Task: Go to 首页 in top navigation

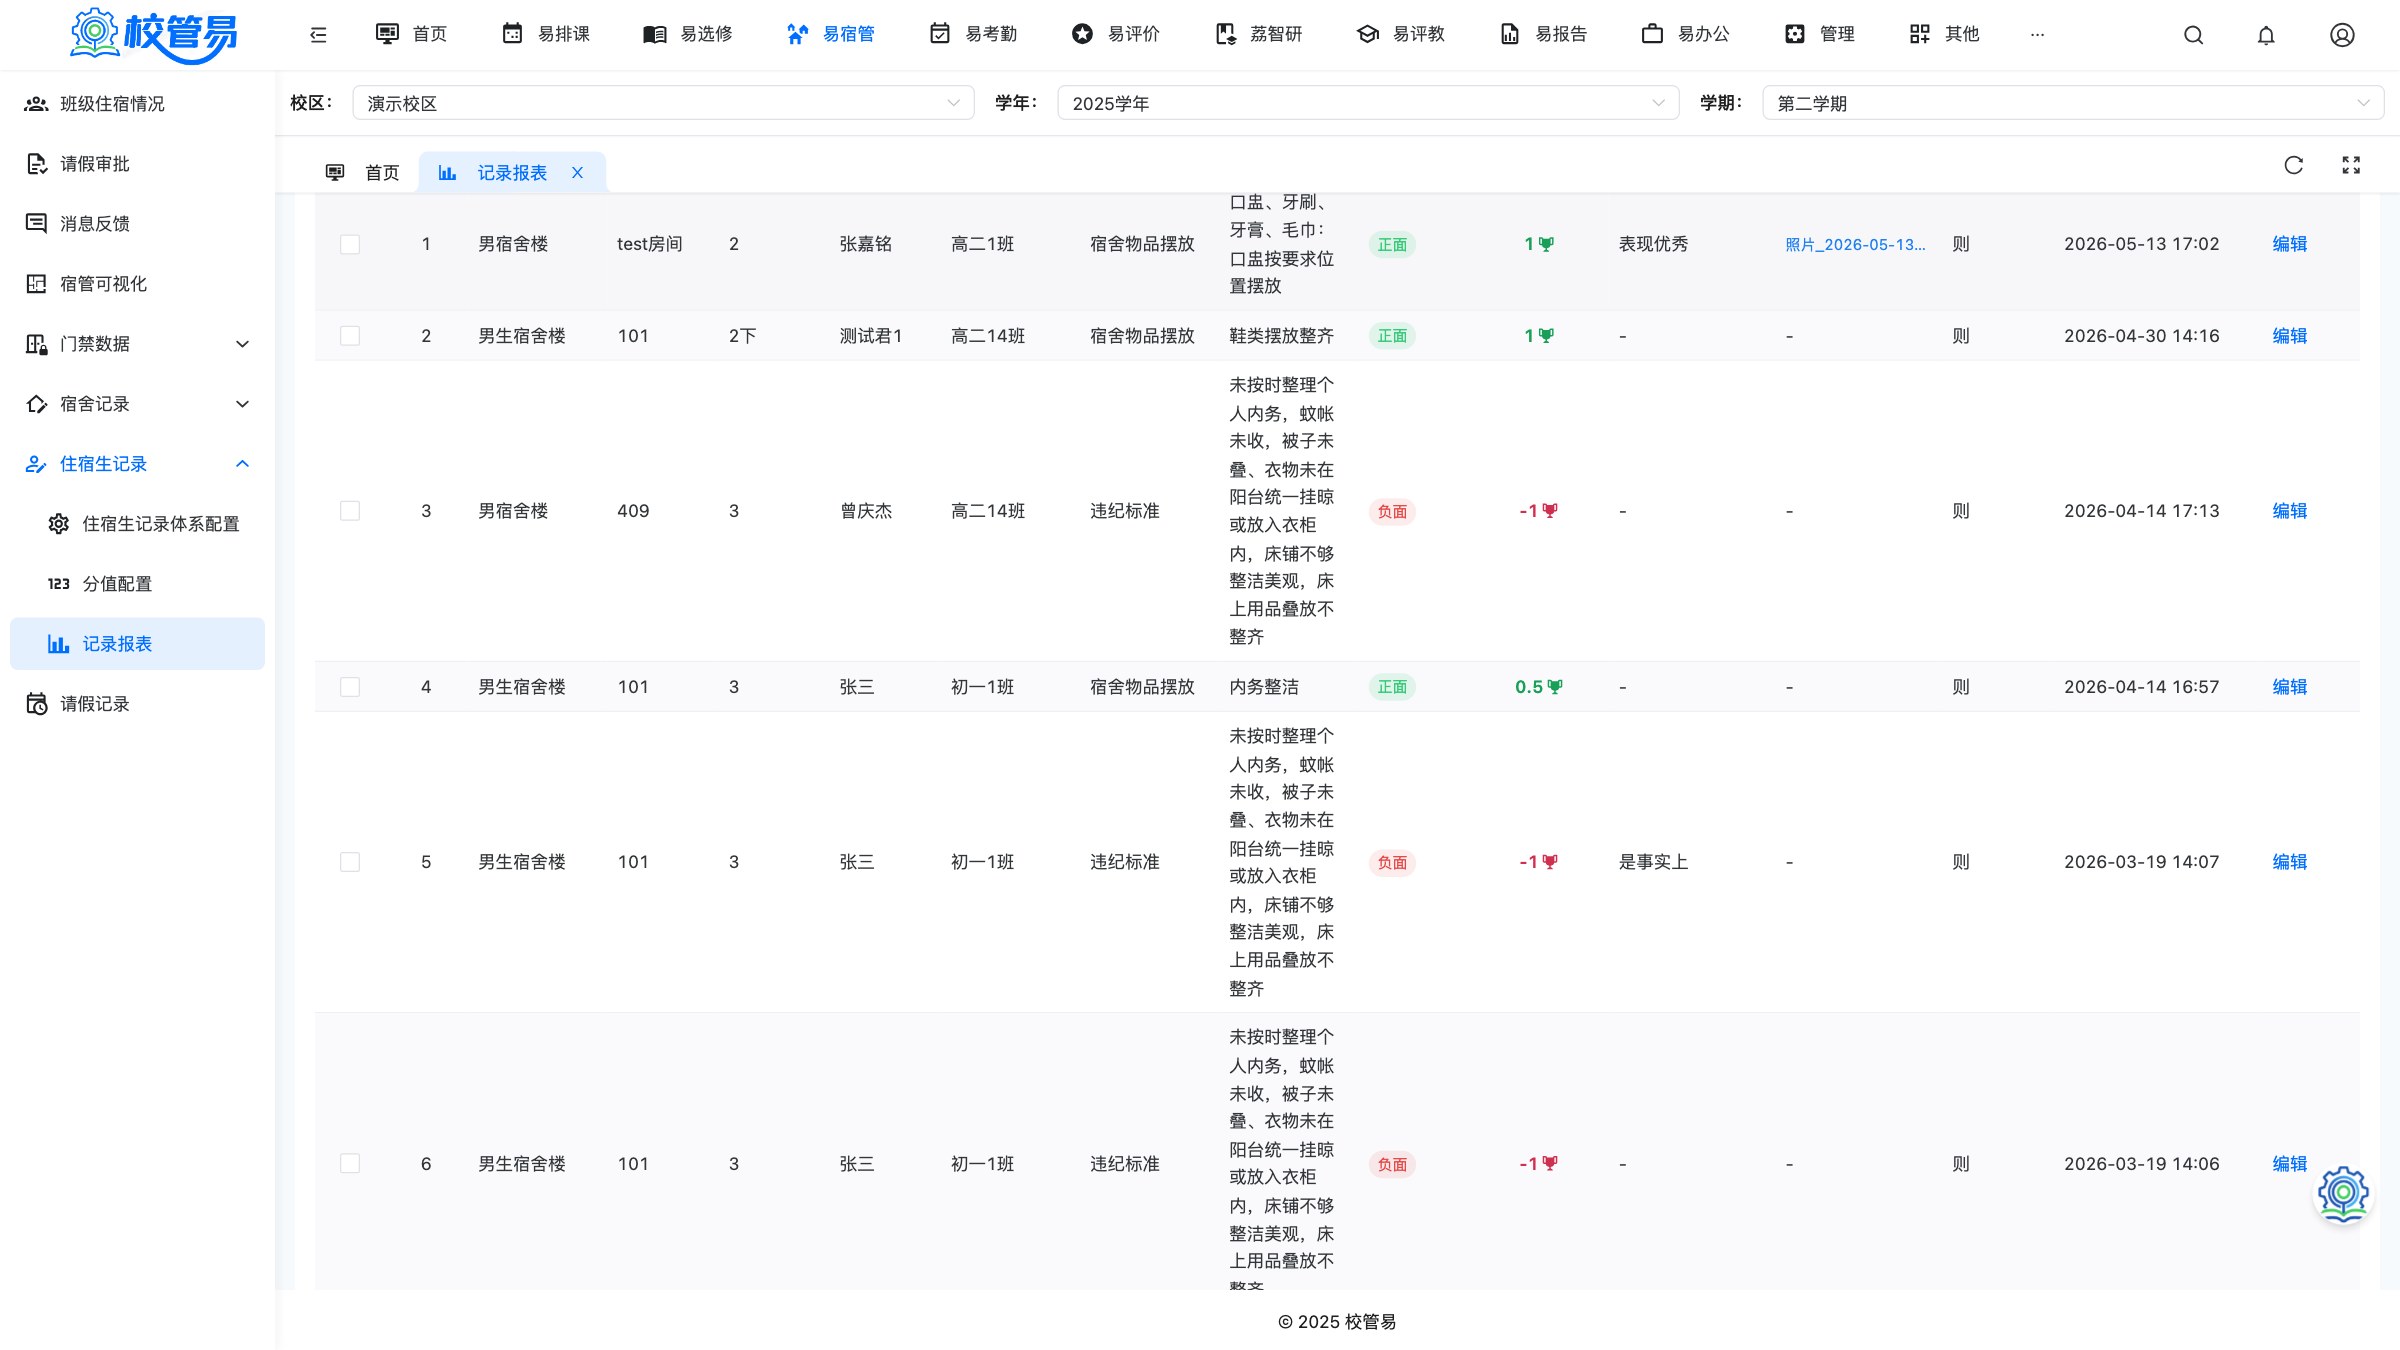Action: click(x=411, y=35)
